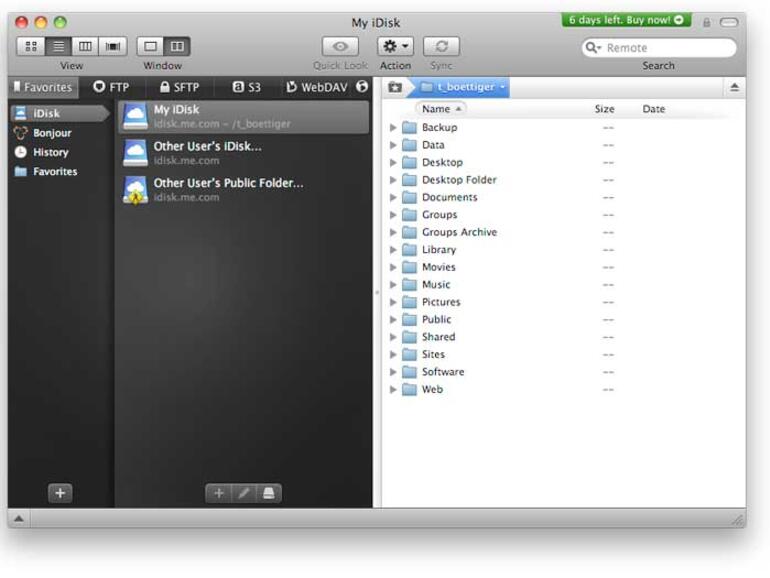Expand the Backup folder
The image size is (770, 578).
(393, 128)
